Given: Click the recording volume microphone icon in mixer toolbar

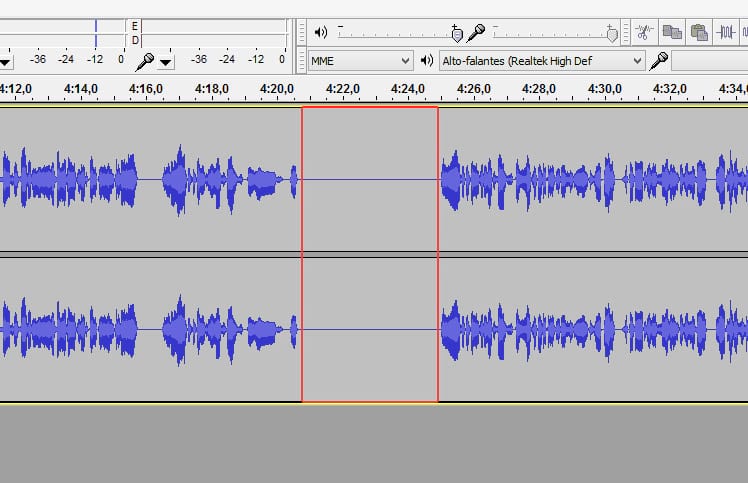Looking at the screenshot, I should (476, 32).
